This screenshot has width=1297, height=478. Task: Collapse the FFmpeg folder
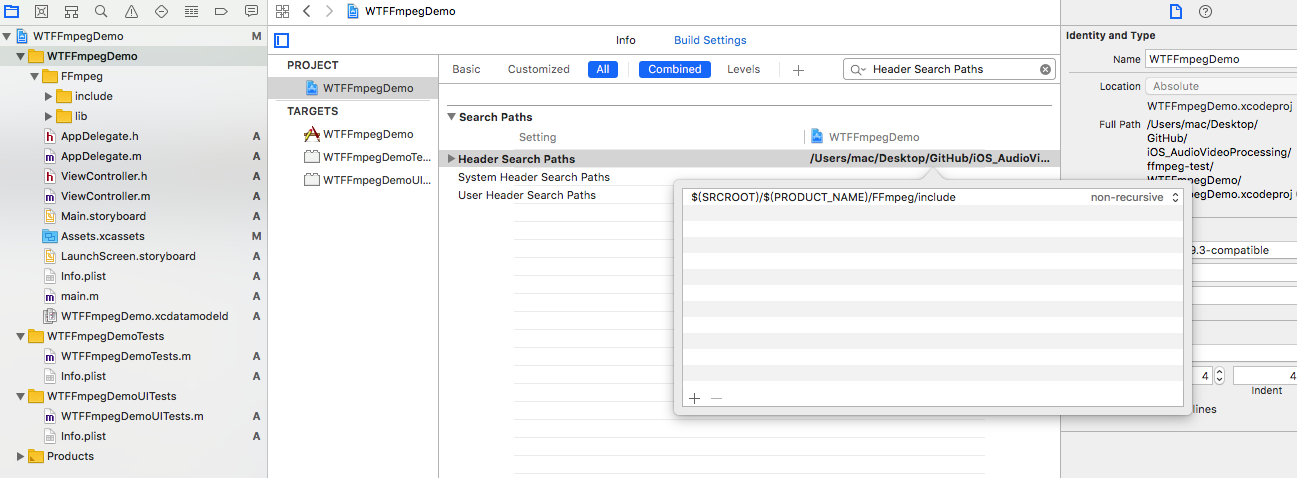[34, 76]
